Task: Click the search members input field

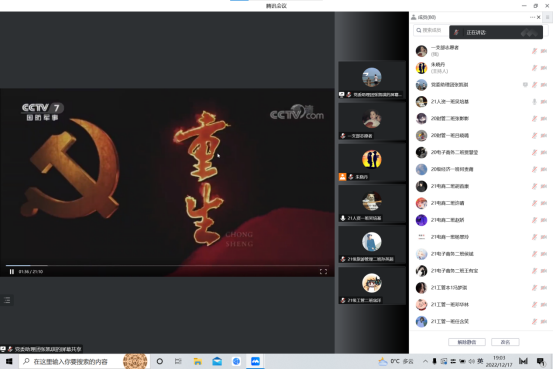Action: click(x=431, y=30)
